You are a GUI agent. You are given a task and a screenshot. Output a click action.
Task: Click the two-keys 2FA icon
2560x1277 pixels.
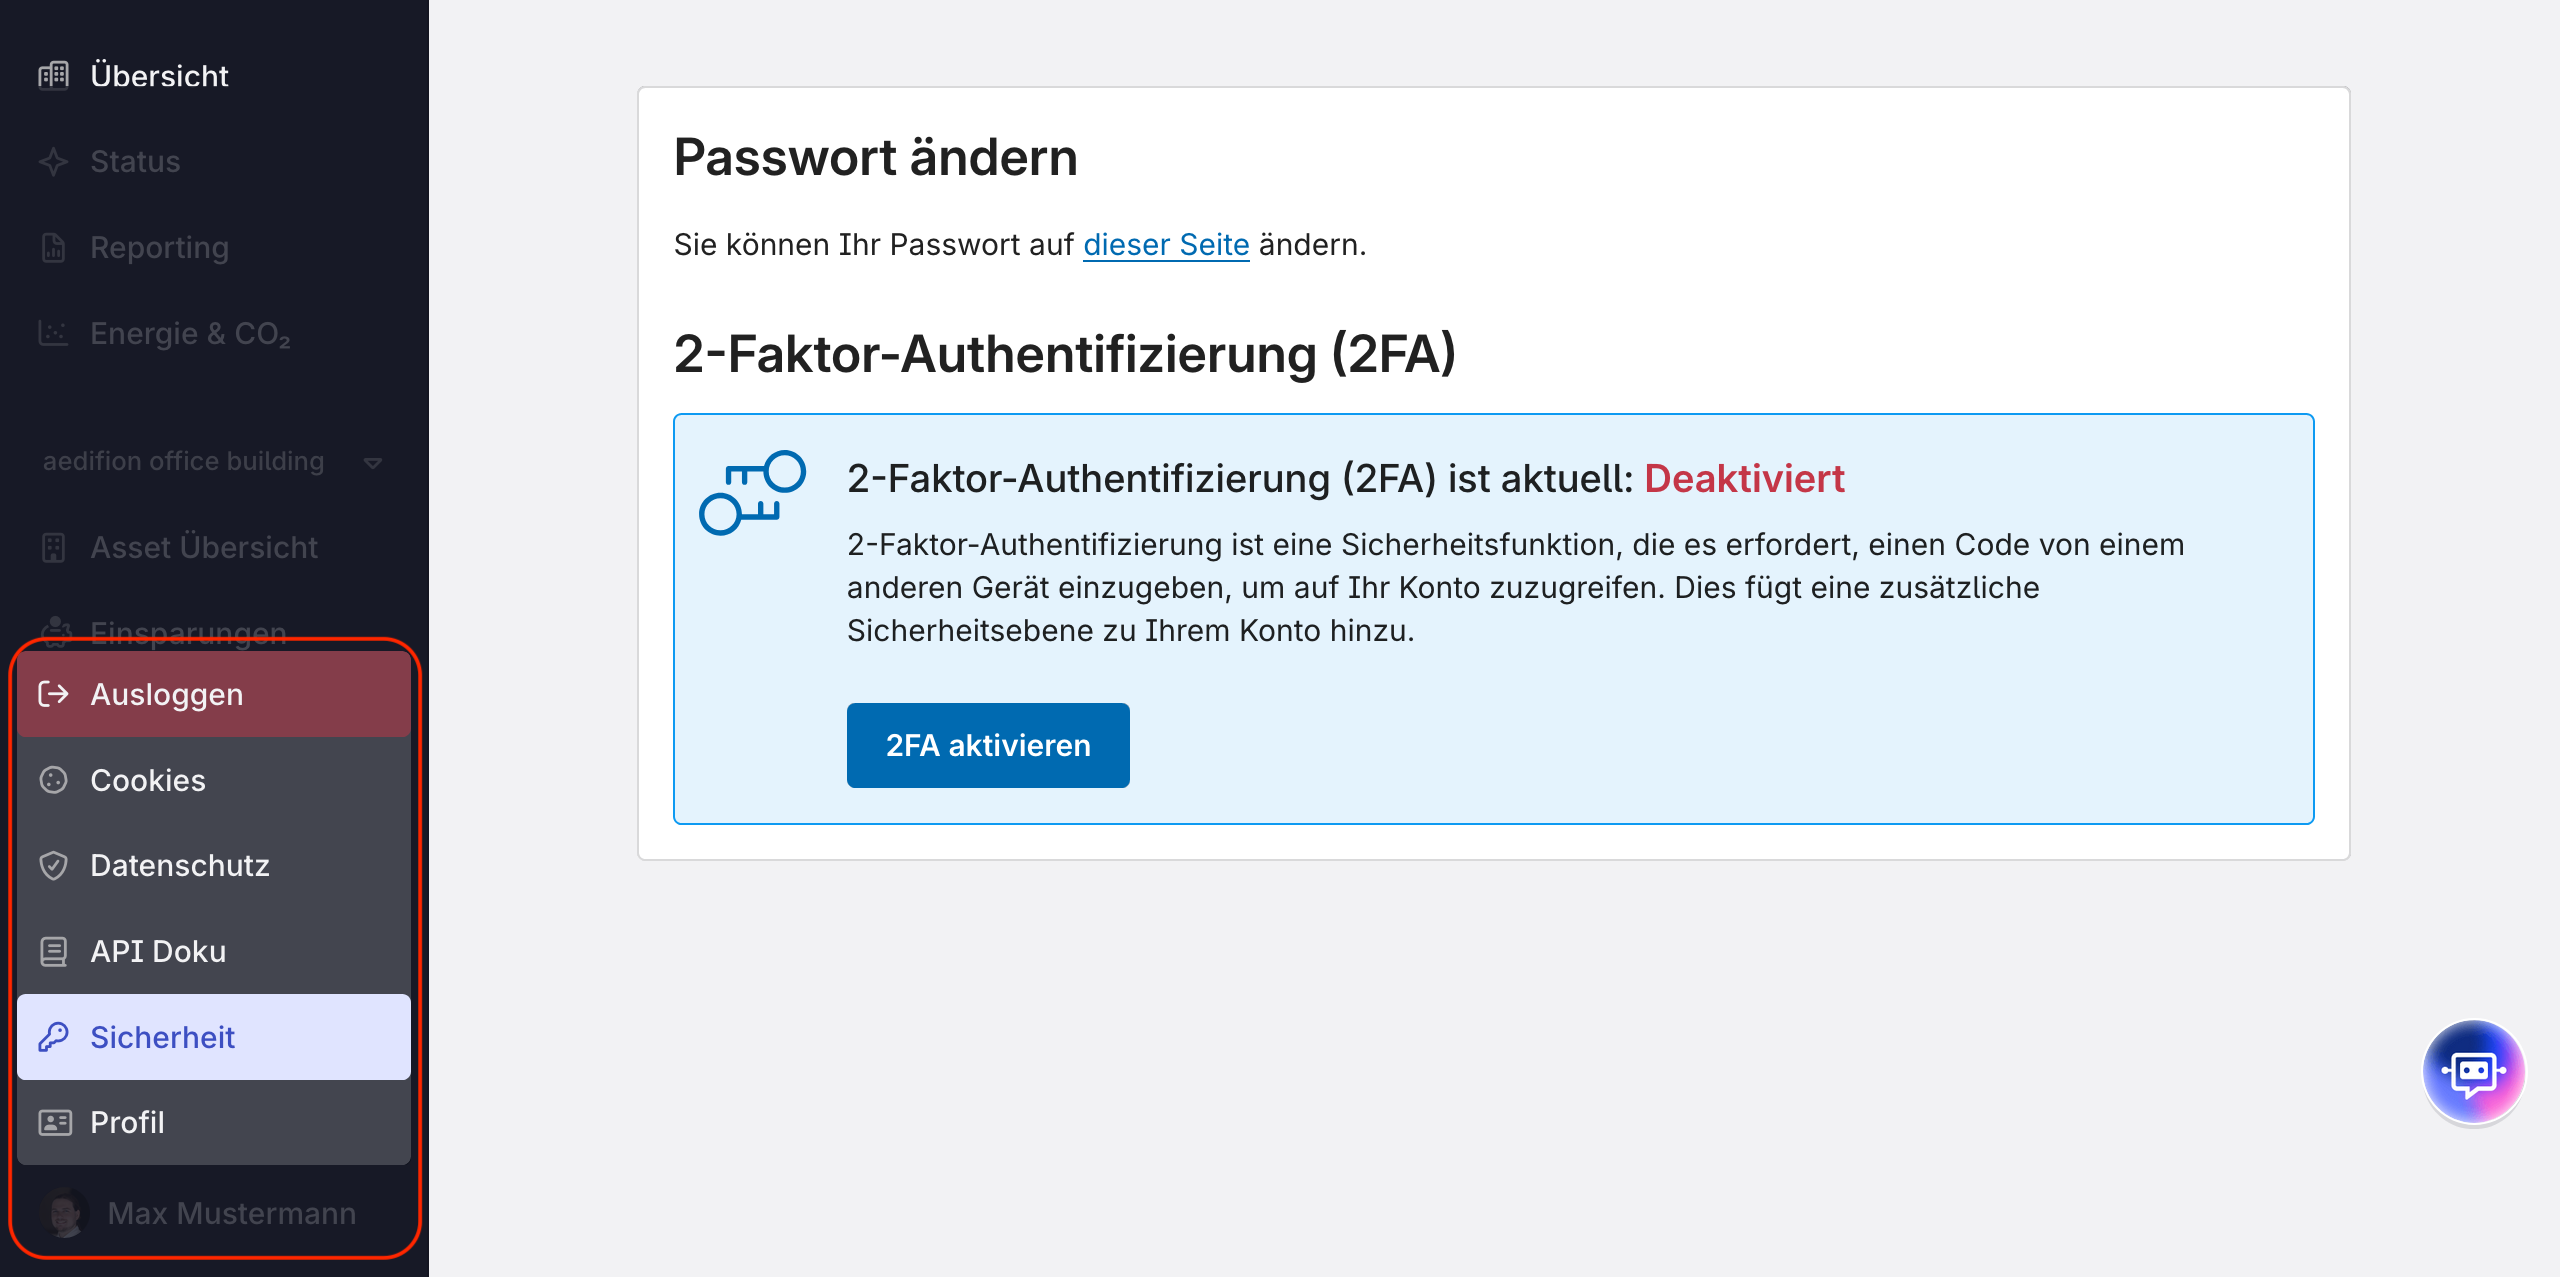tap(752, 492)
